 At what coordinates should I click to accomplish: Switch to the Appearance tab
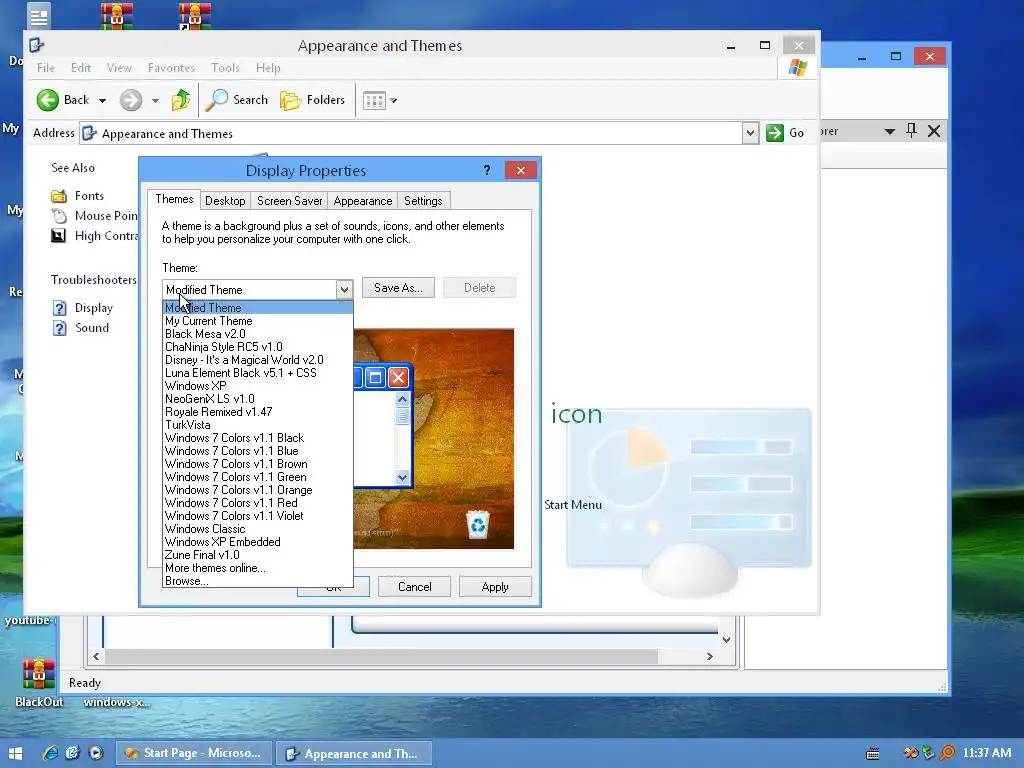[362, 200]
